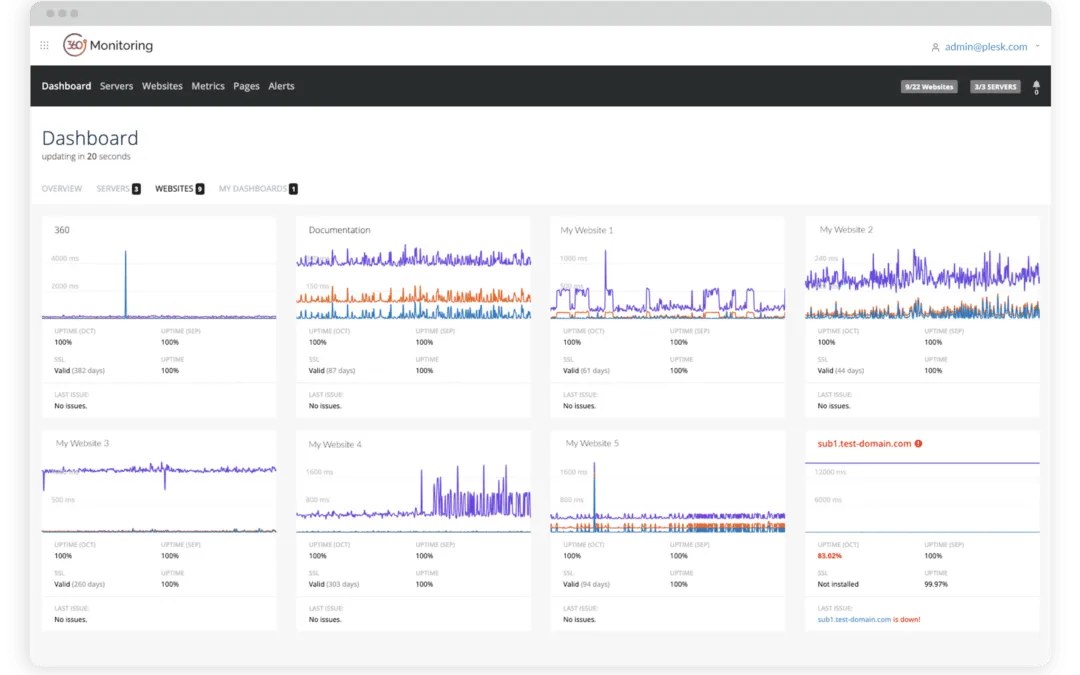
Task: Select the Websites item in the navigation bar
Action: [x=162, y=86]
